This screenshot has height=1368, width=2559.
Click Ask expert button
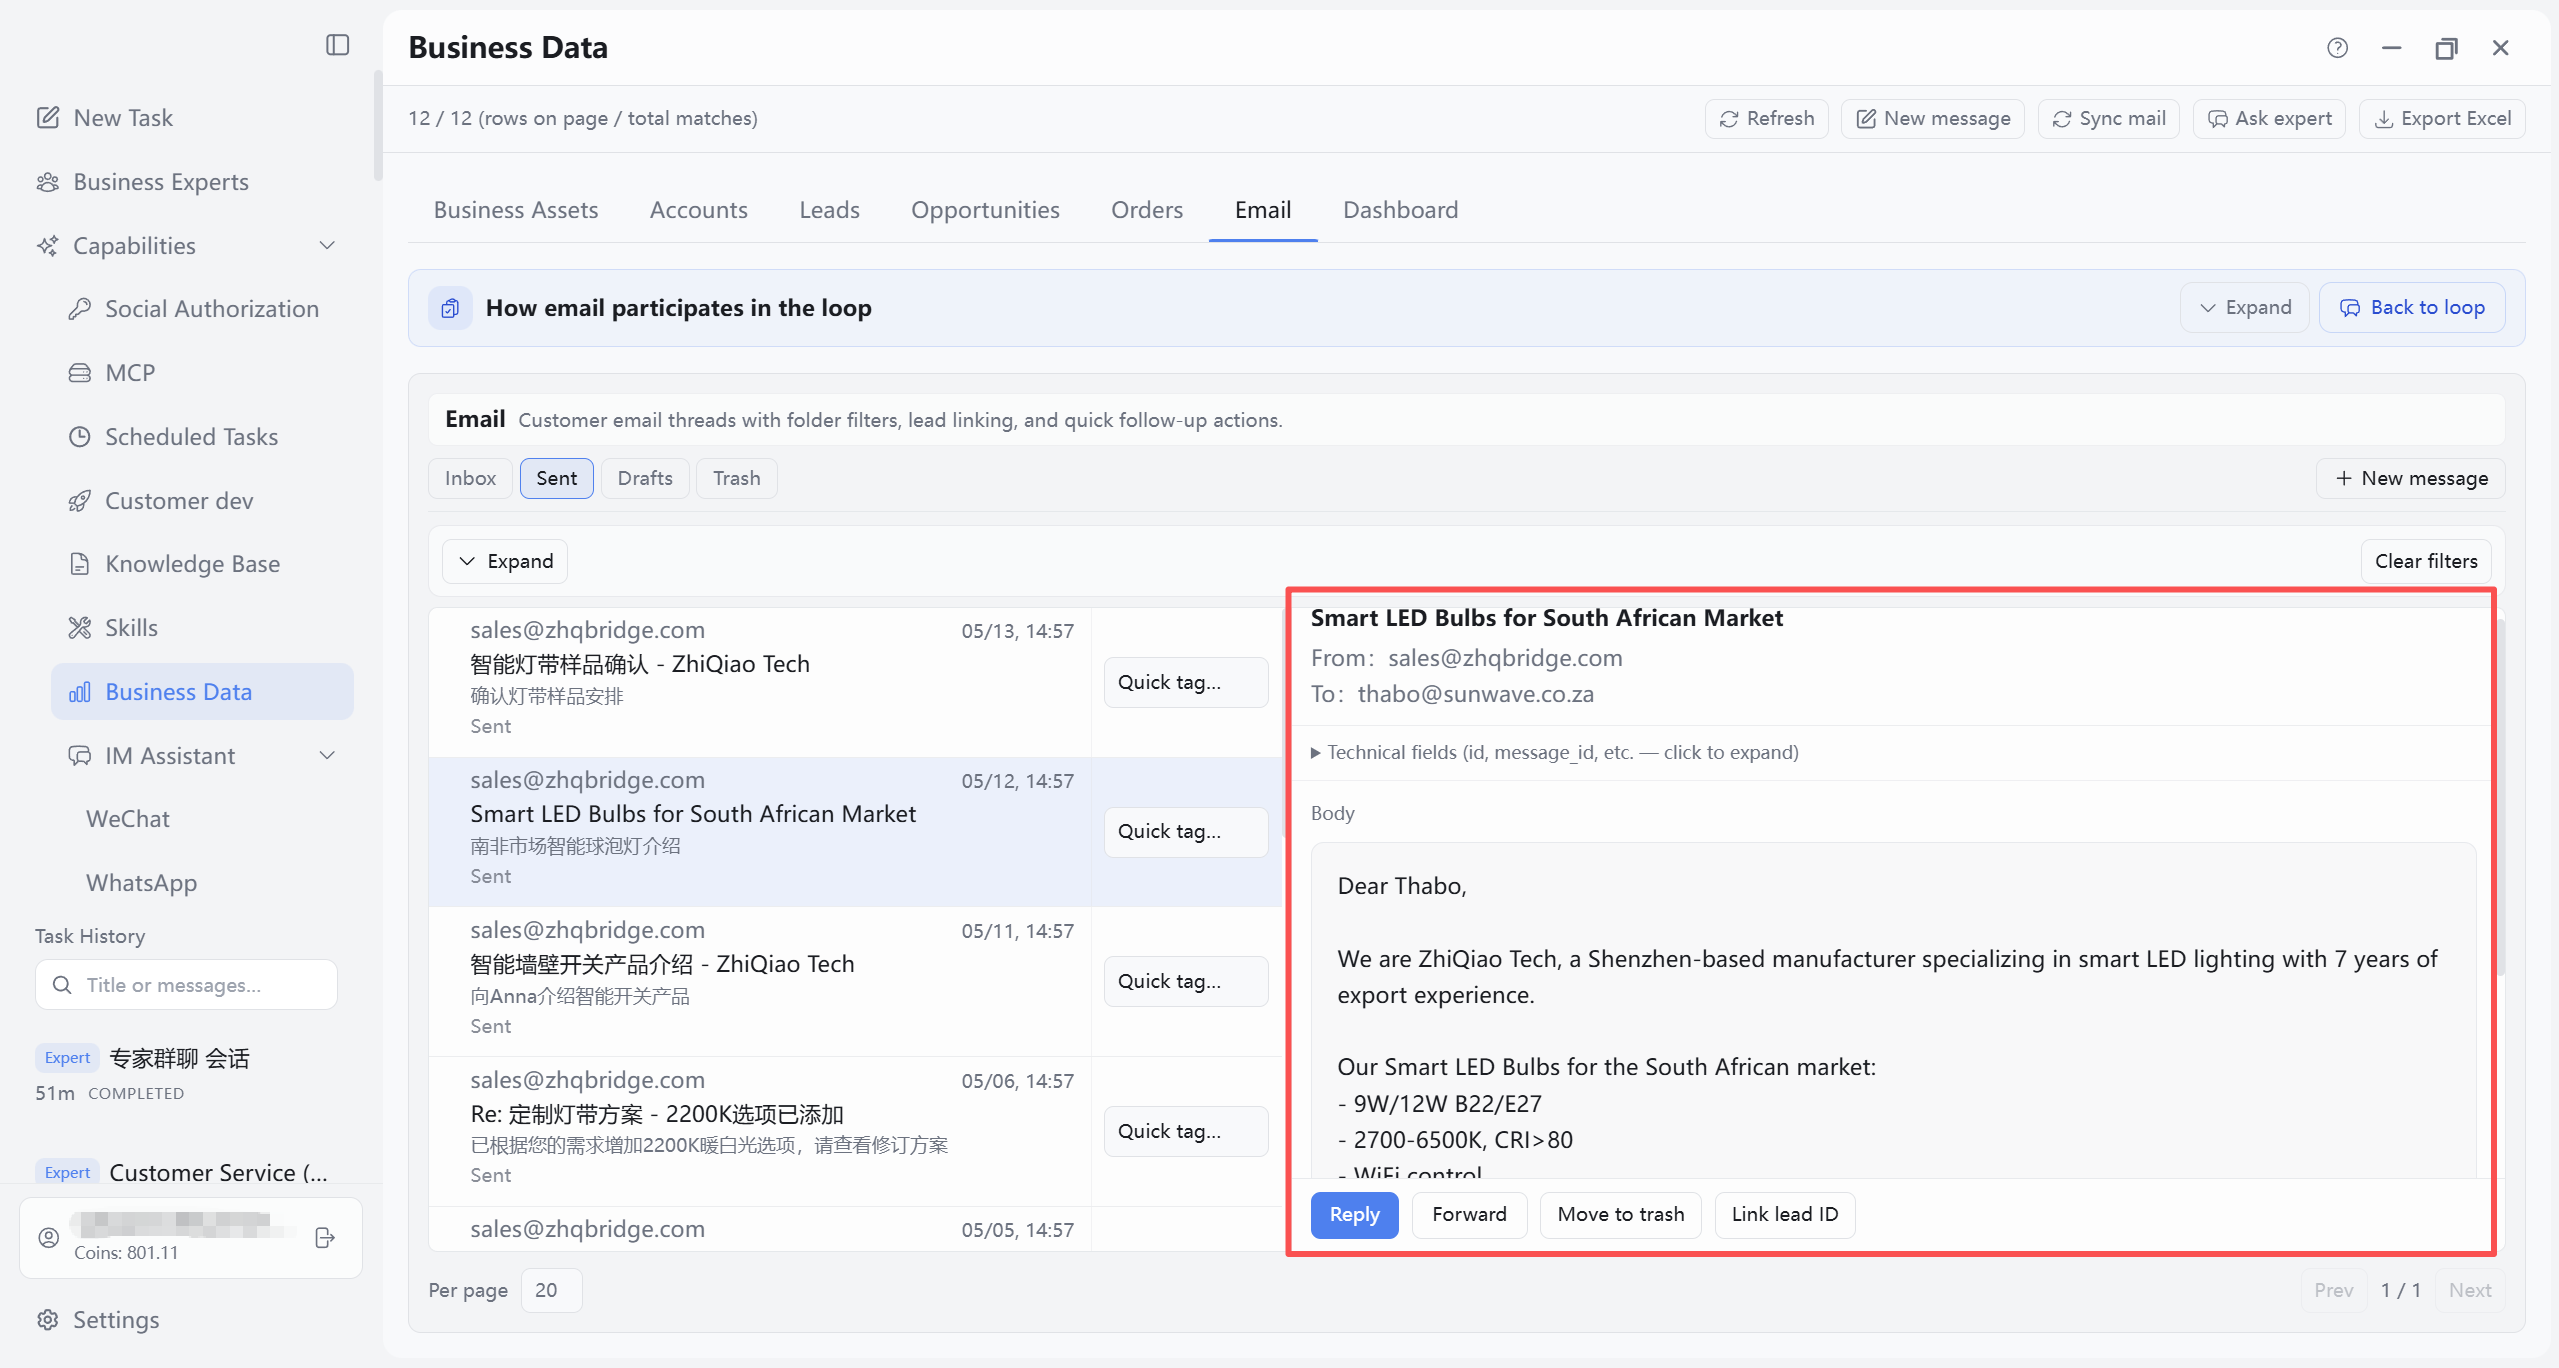(x=2268, y=119)
